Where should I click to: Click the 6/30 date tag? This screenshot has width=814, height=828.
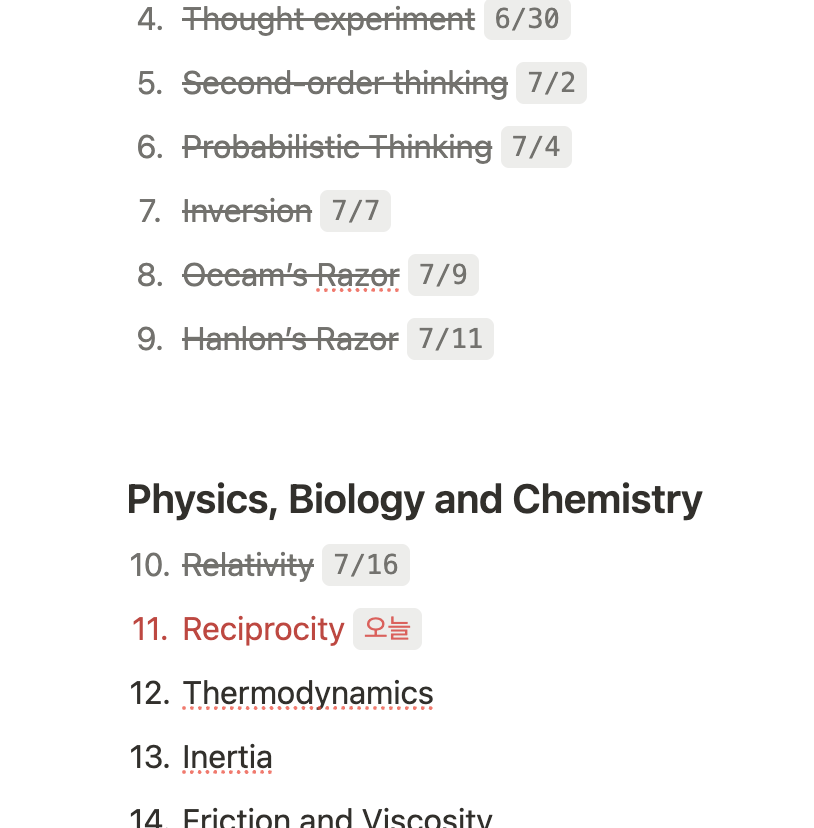click(x=527, y=19)
